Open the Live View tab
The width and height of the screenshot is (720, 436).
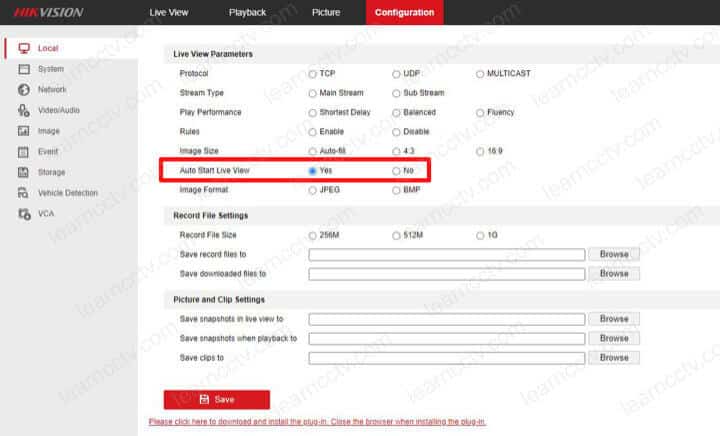coord(168,13)
